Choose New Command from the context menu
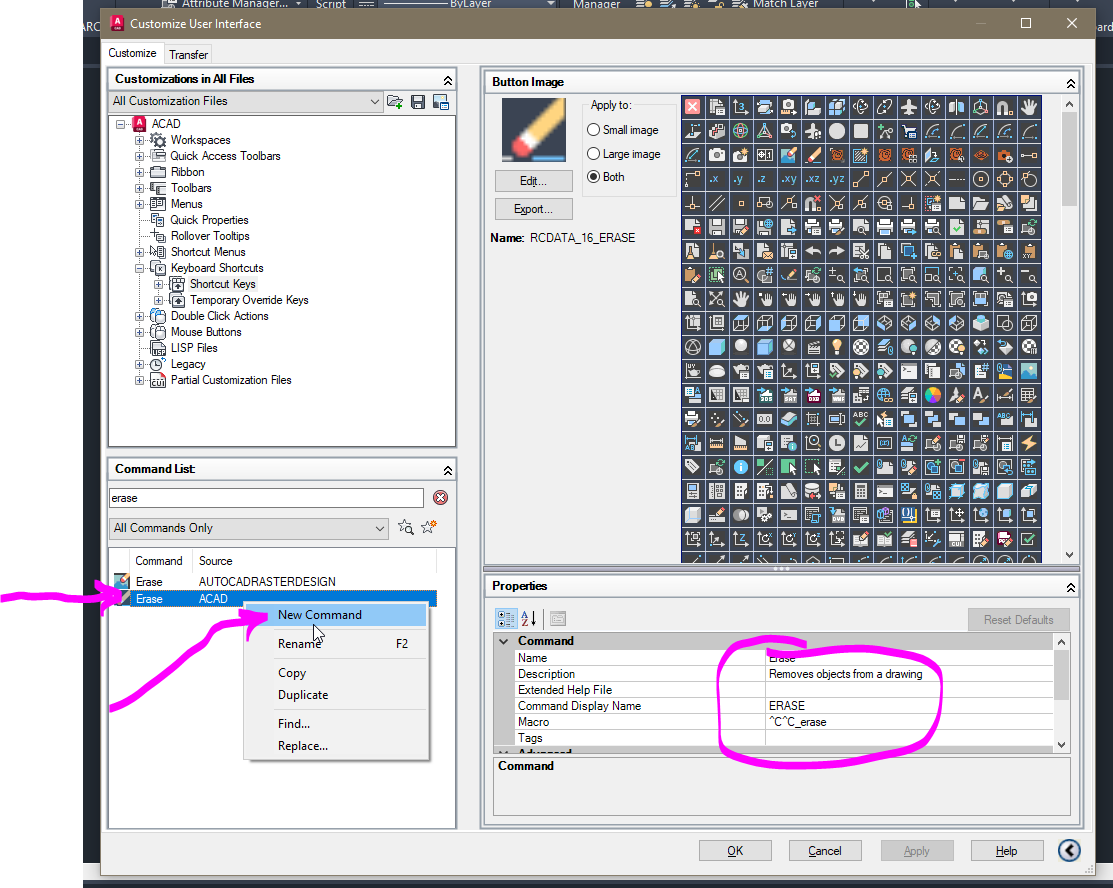 pyautogui.click(x=335, y=615)
